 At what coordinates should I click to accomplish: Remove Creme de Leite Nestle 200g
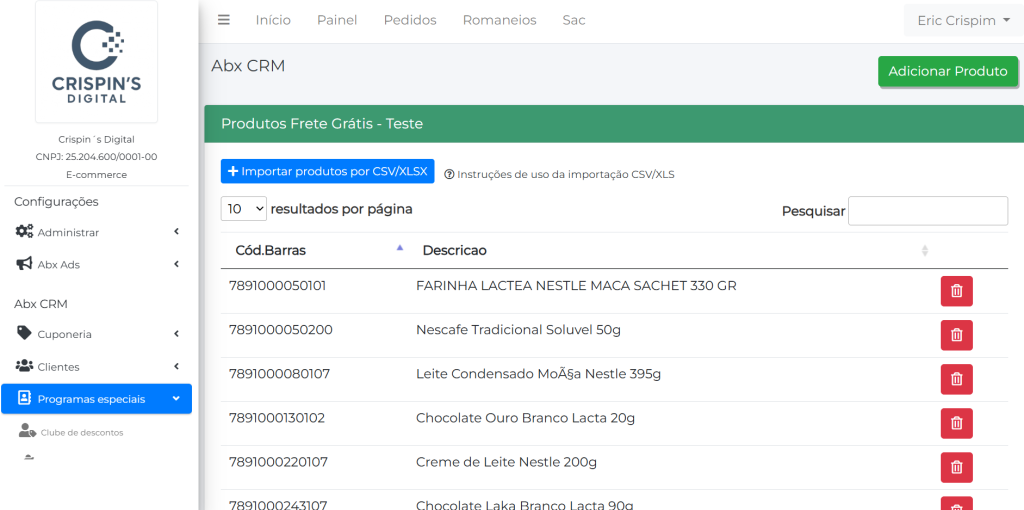click(956, 467)
